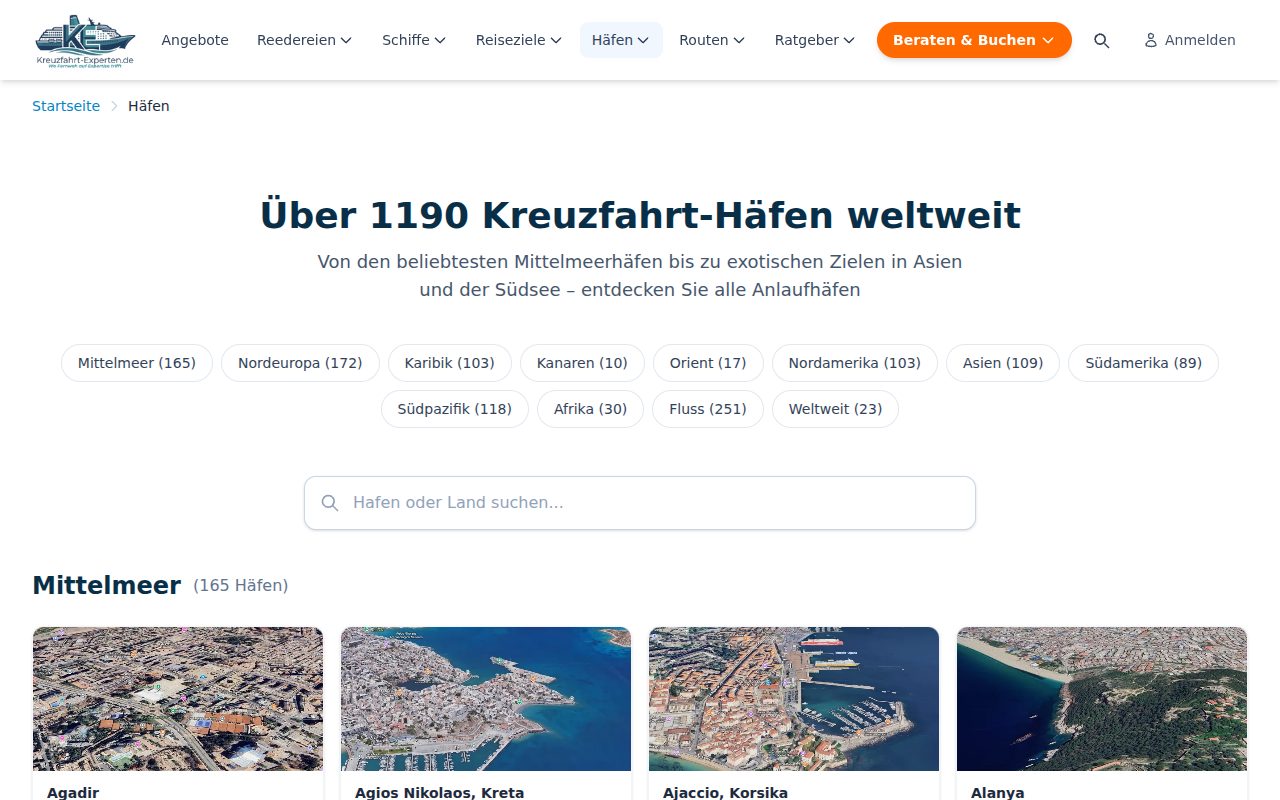The height and width of the screenshot is (800, 1280).
Task: Open the Agadir port thumbnail
Action: pos(178,699)
